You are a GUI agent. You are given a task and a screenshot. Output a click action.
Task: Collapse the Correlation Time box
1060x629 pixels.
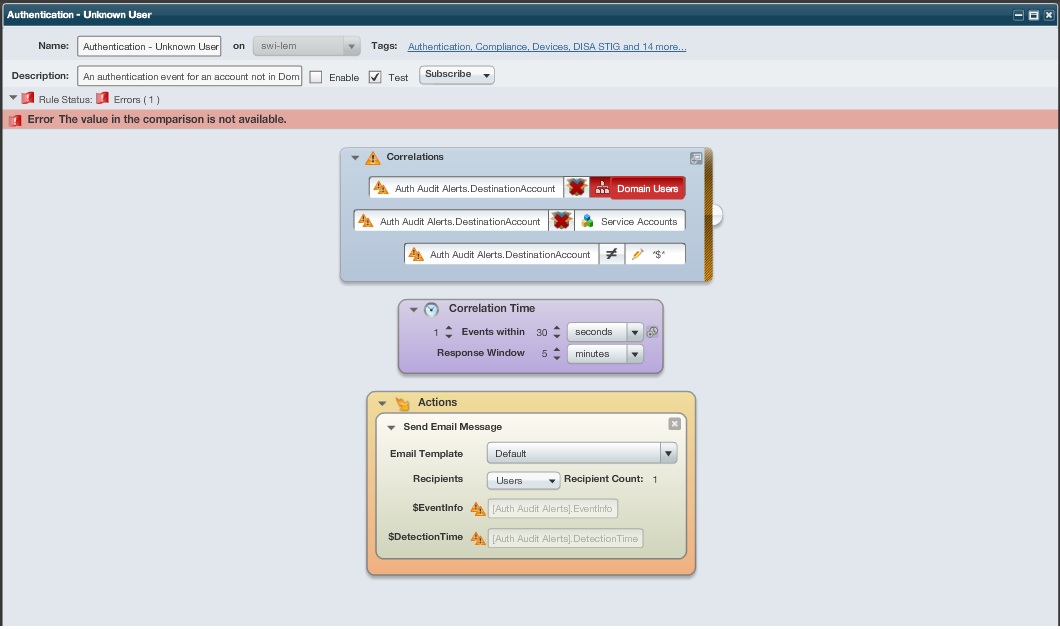(x=413, y=309)
